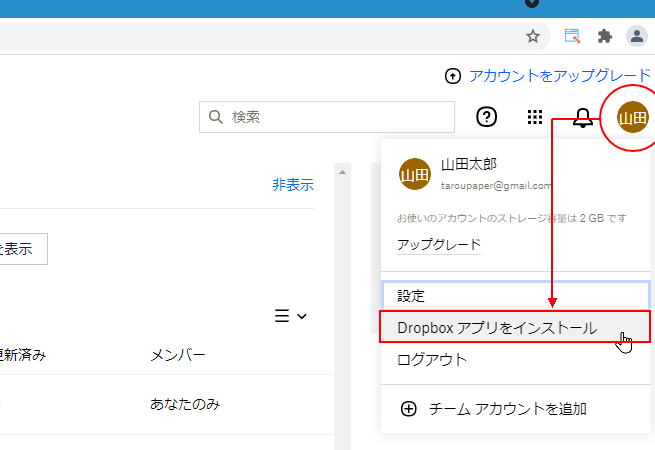
Task: Open the list view options dropdown
Action: (x=291, y=316)
